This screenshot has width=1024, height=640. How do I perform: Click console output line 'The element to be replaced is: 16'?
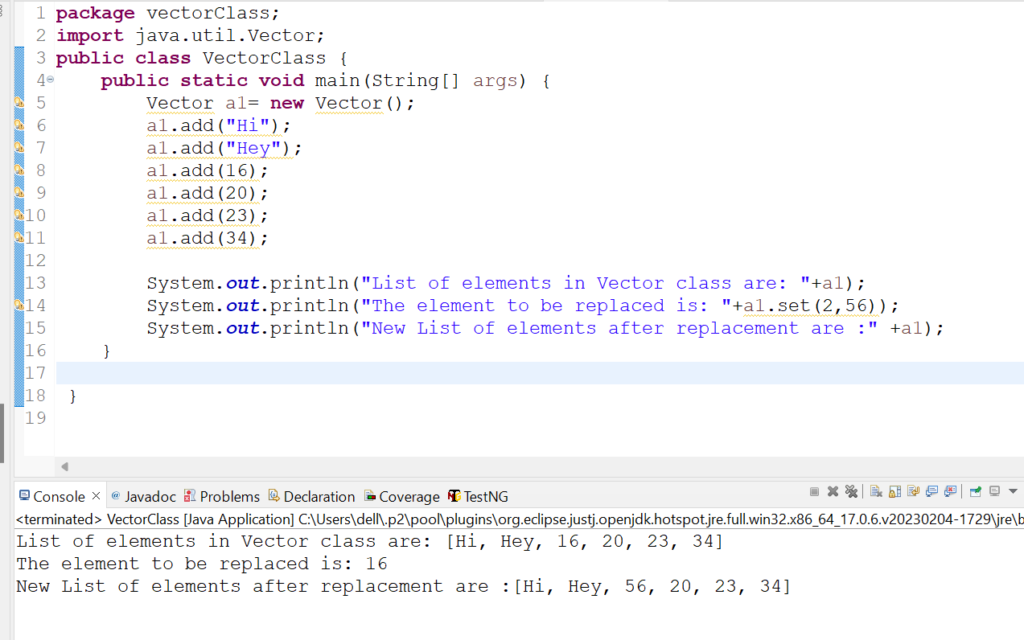coord(202,564)
